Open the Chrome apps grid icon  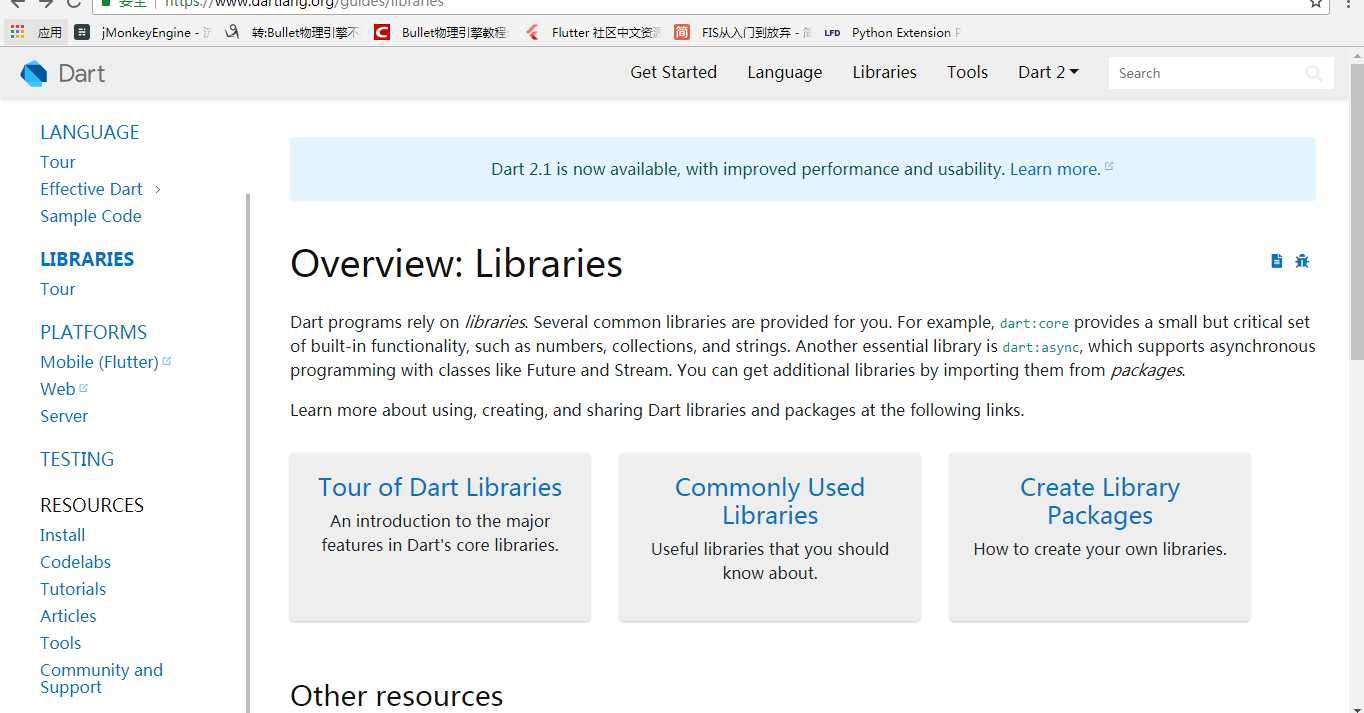tap(17, 32)
